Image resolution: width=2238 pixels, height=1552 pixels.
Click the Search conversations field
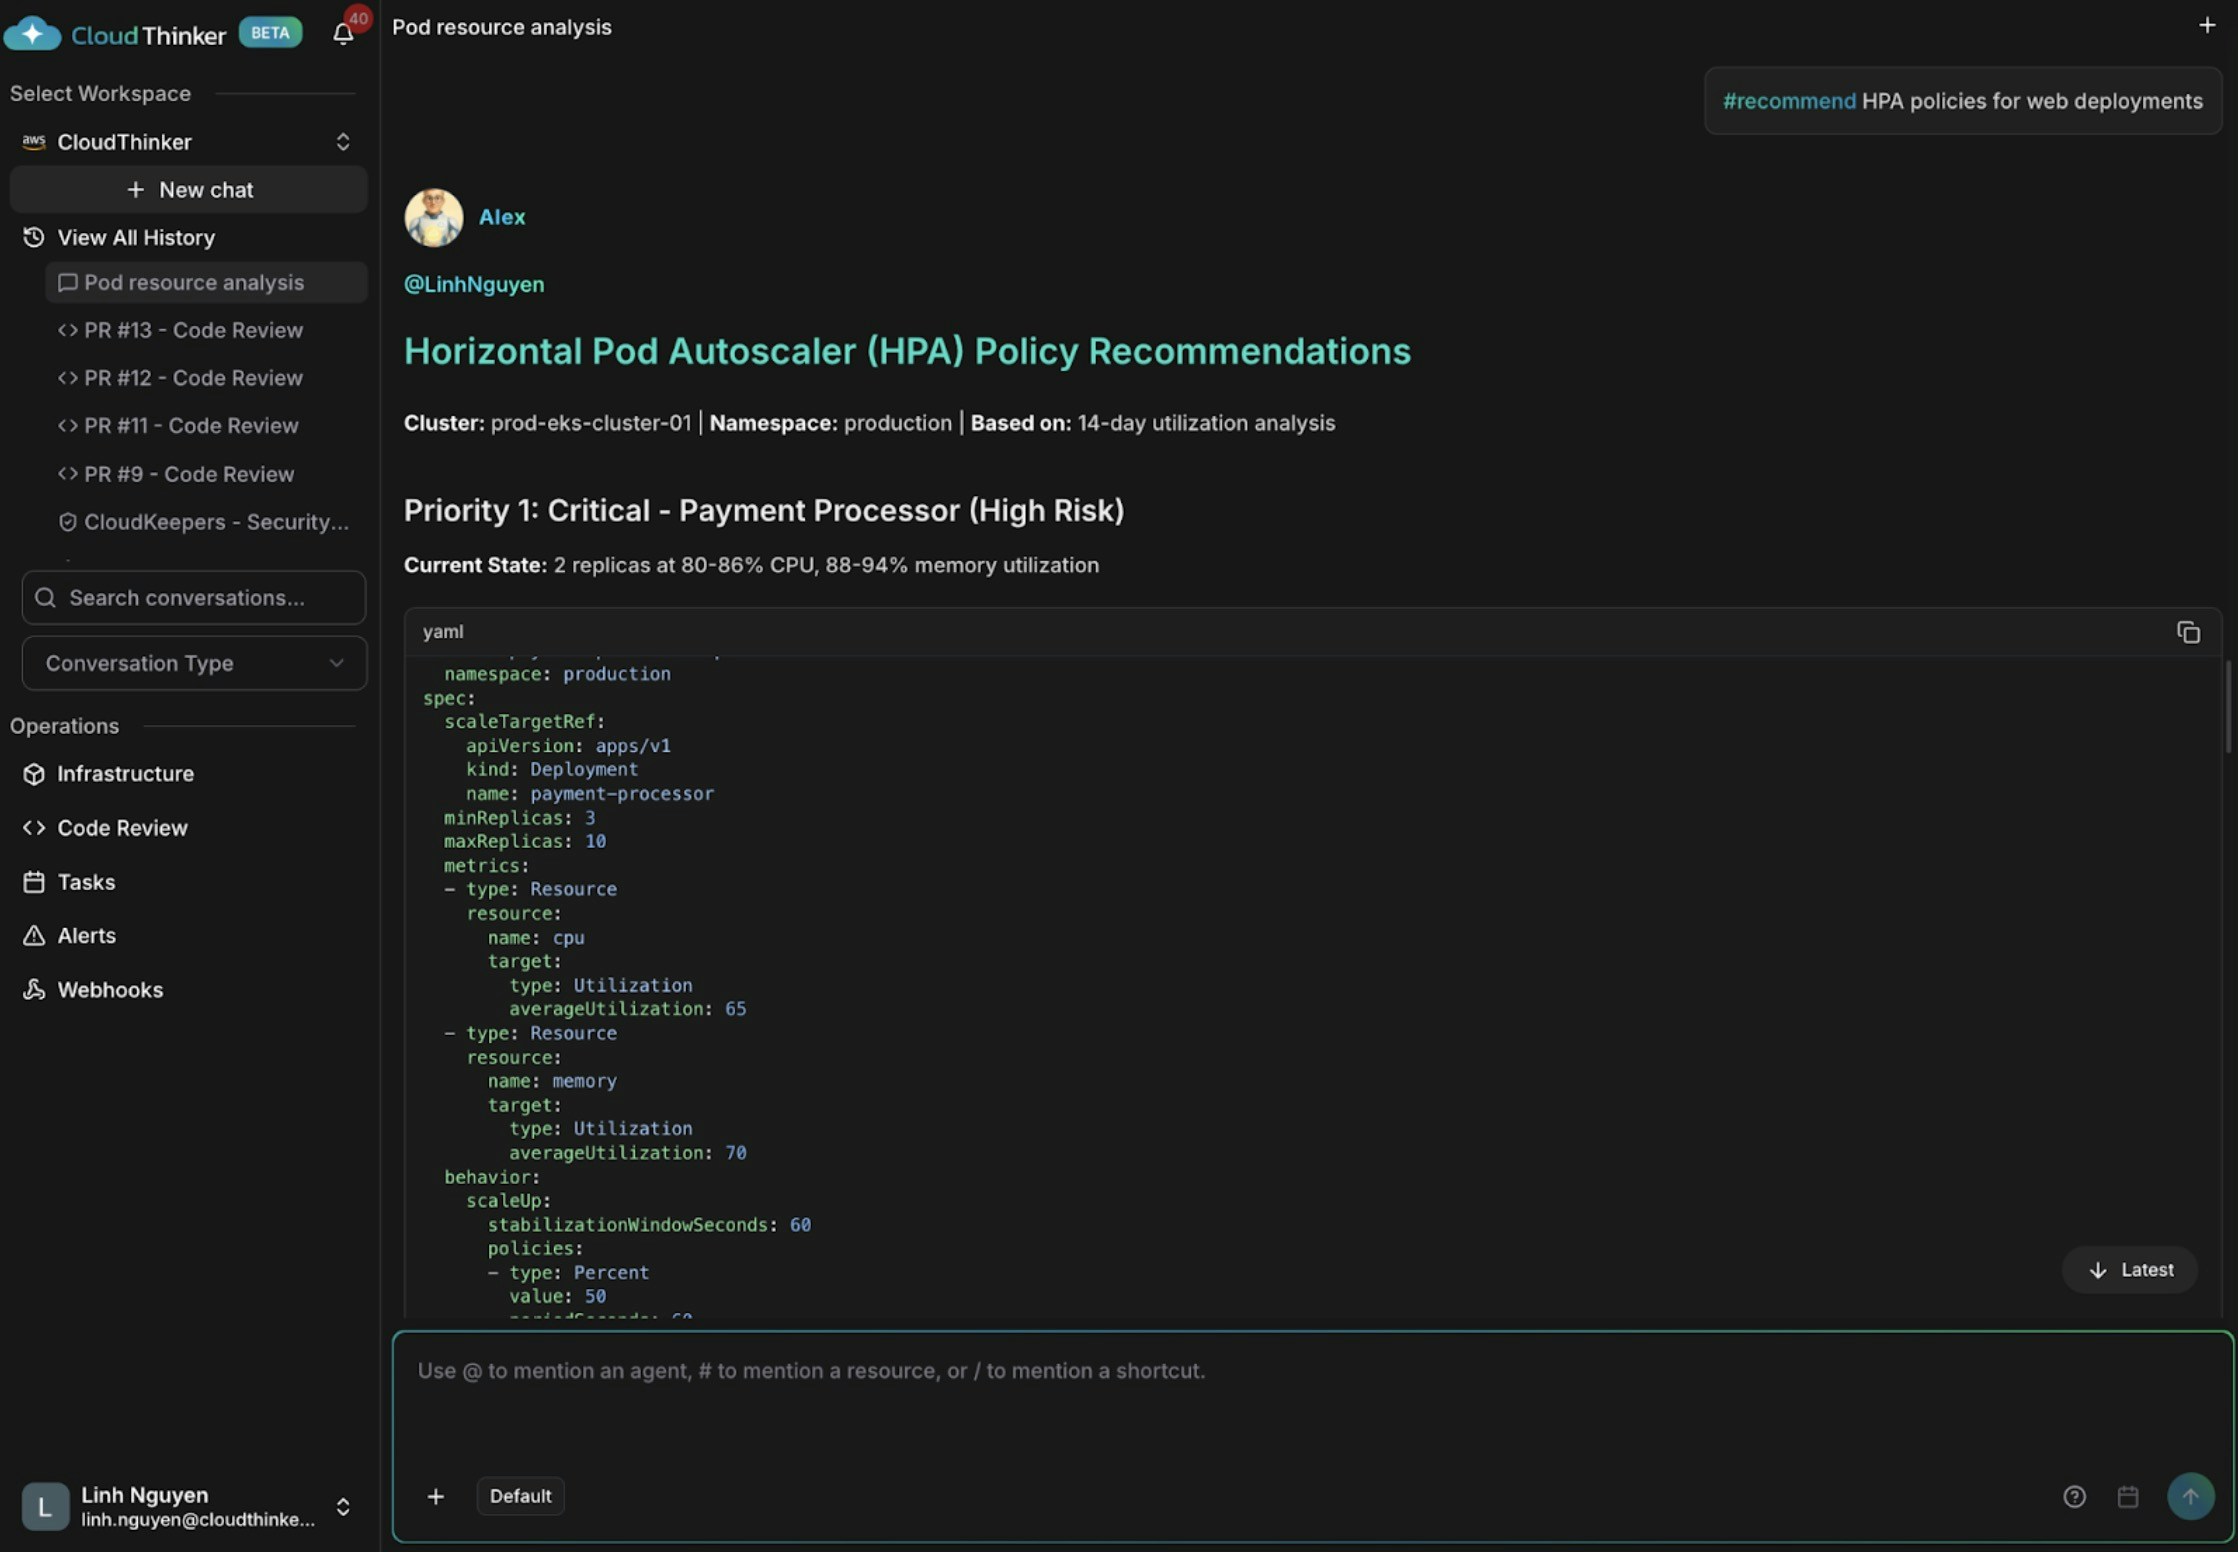coord(193,597)
